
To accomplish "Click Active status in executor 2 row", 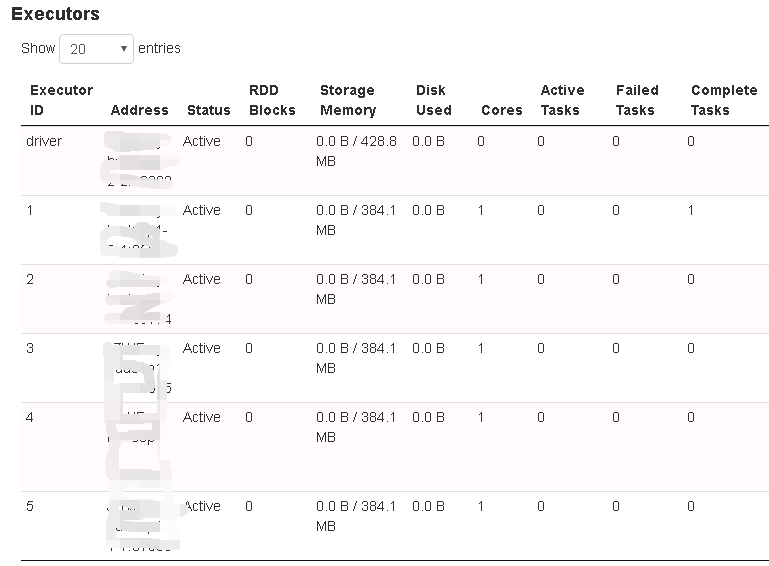I will (202, 280).
